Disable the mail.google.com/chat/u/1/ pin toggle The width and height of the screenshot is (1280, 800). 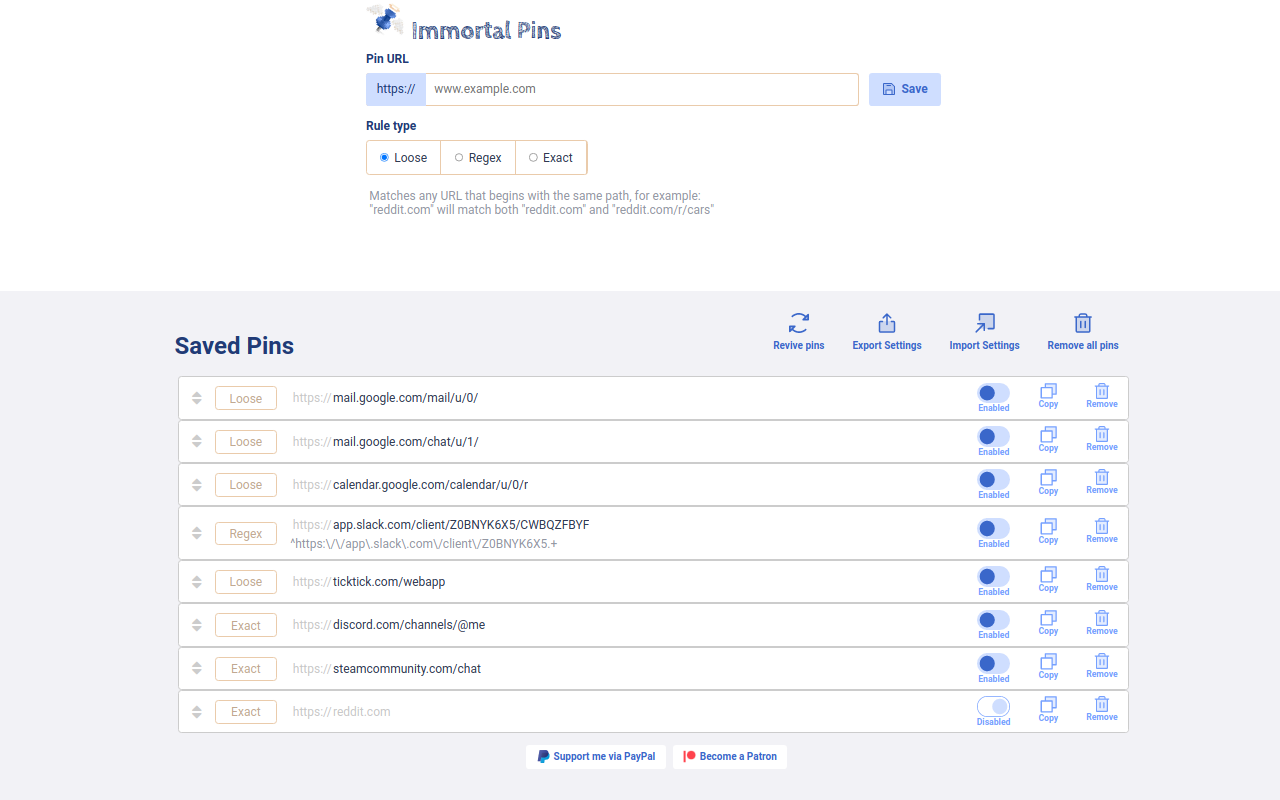[993, 437]
